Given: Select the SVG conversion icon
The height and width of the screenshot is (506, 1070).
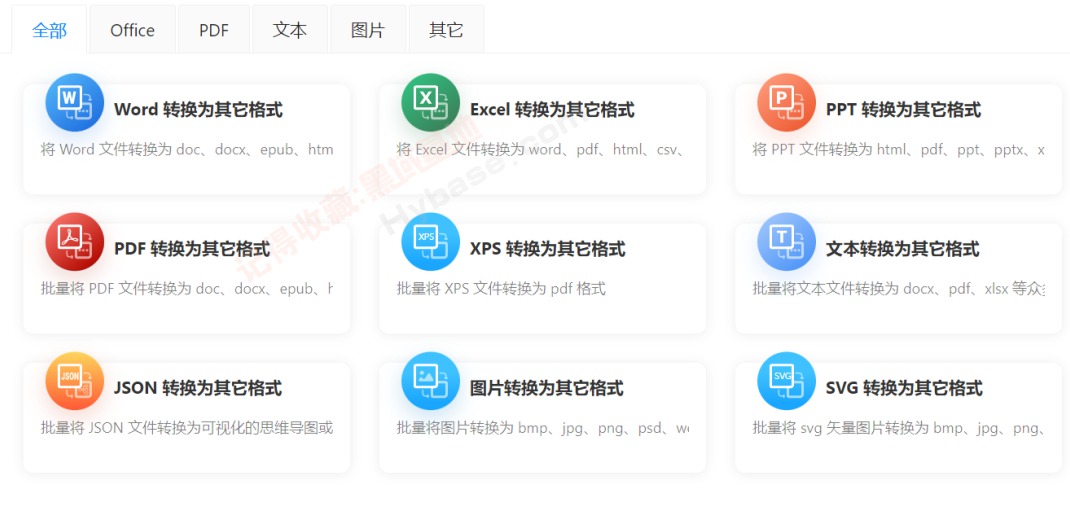Looking at the screenshot, I should point(787,381).
